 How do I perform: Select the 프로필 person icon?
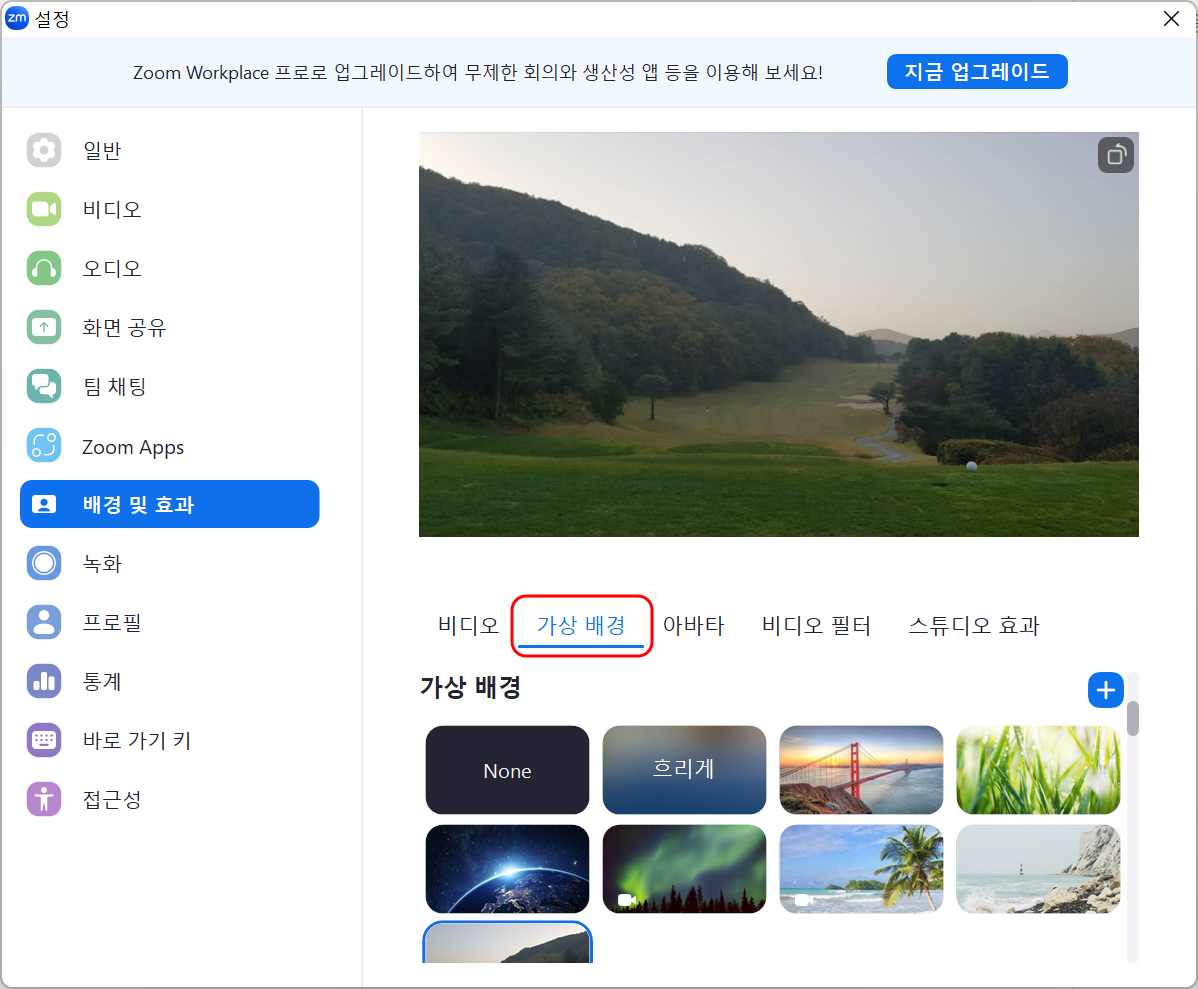click(x=44, y=622)
